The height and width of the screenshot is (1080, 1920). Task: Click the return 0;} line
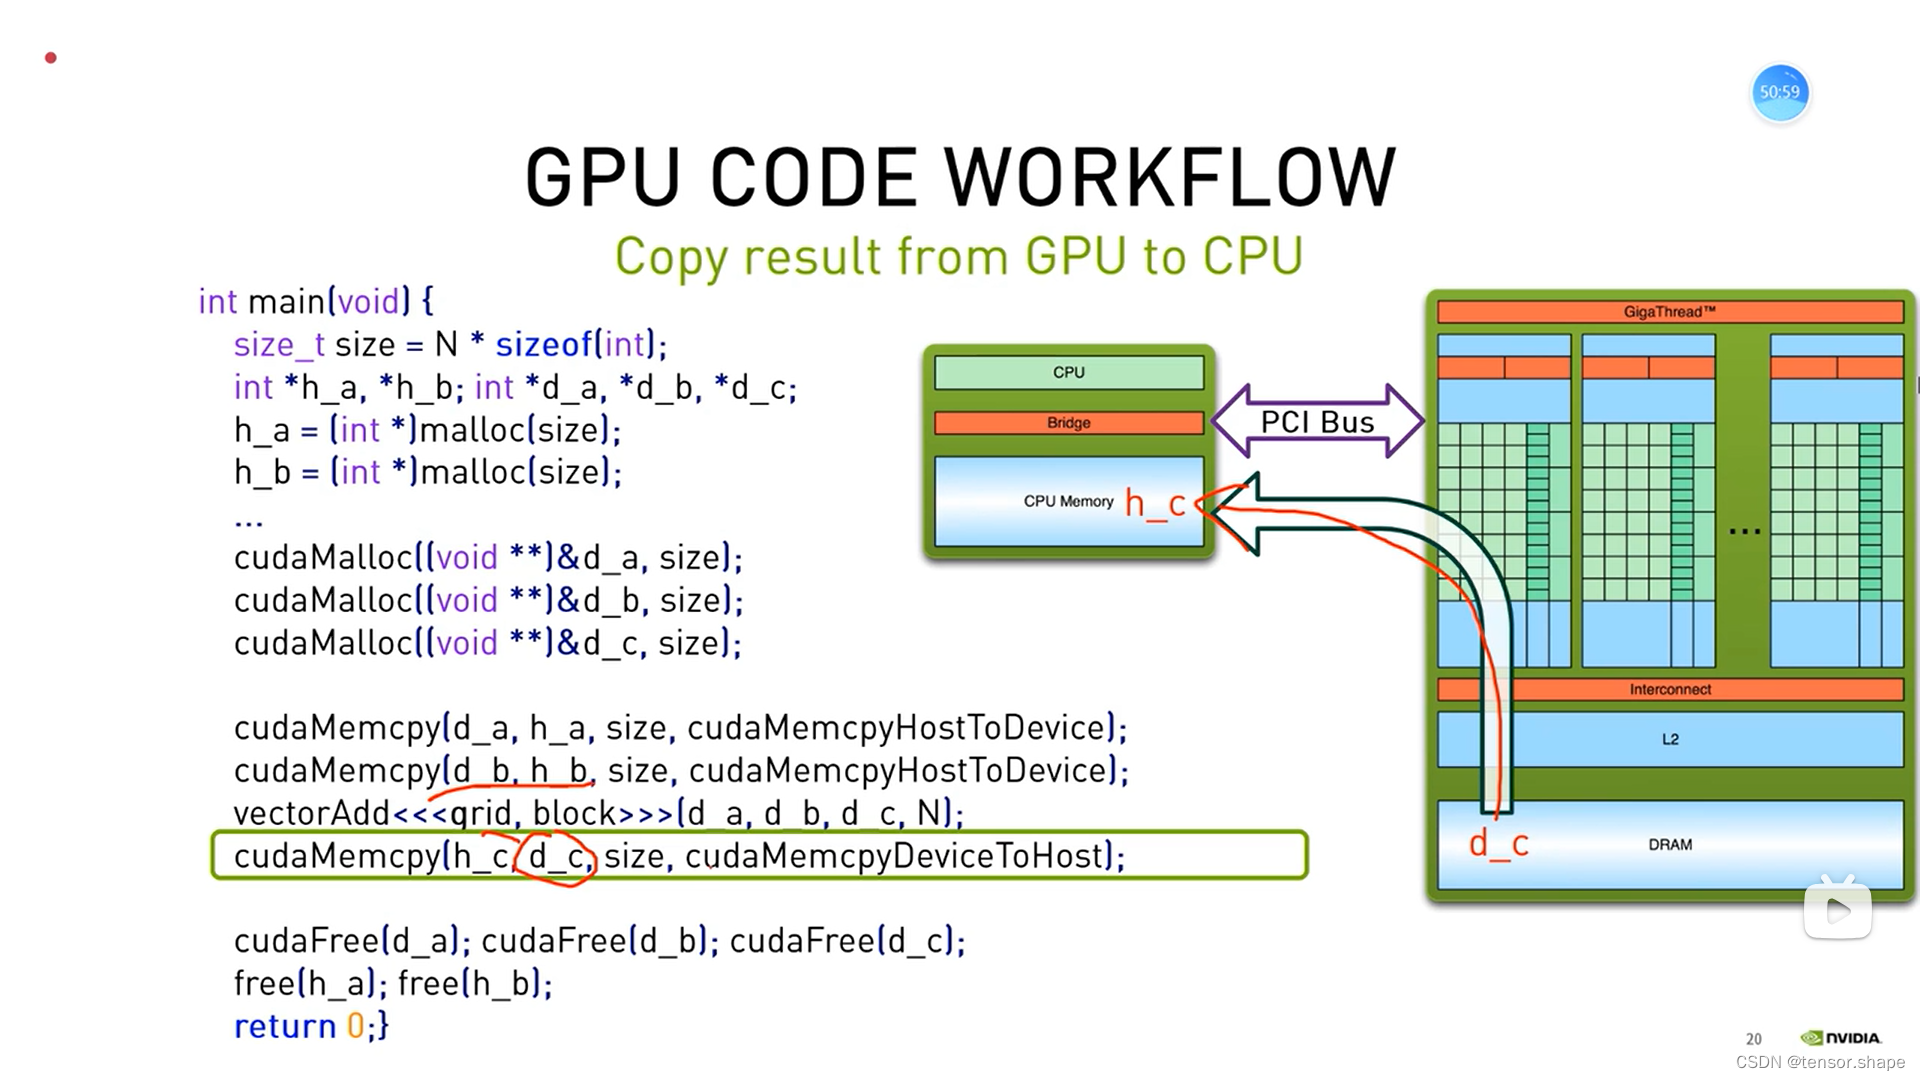click(311, 1026)
